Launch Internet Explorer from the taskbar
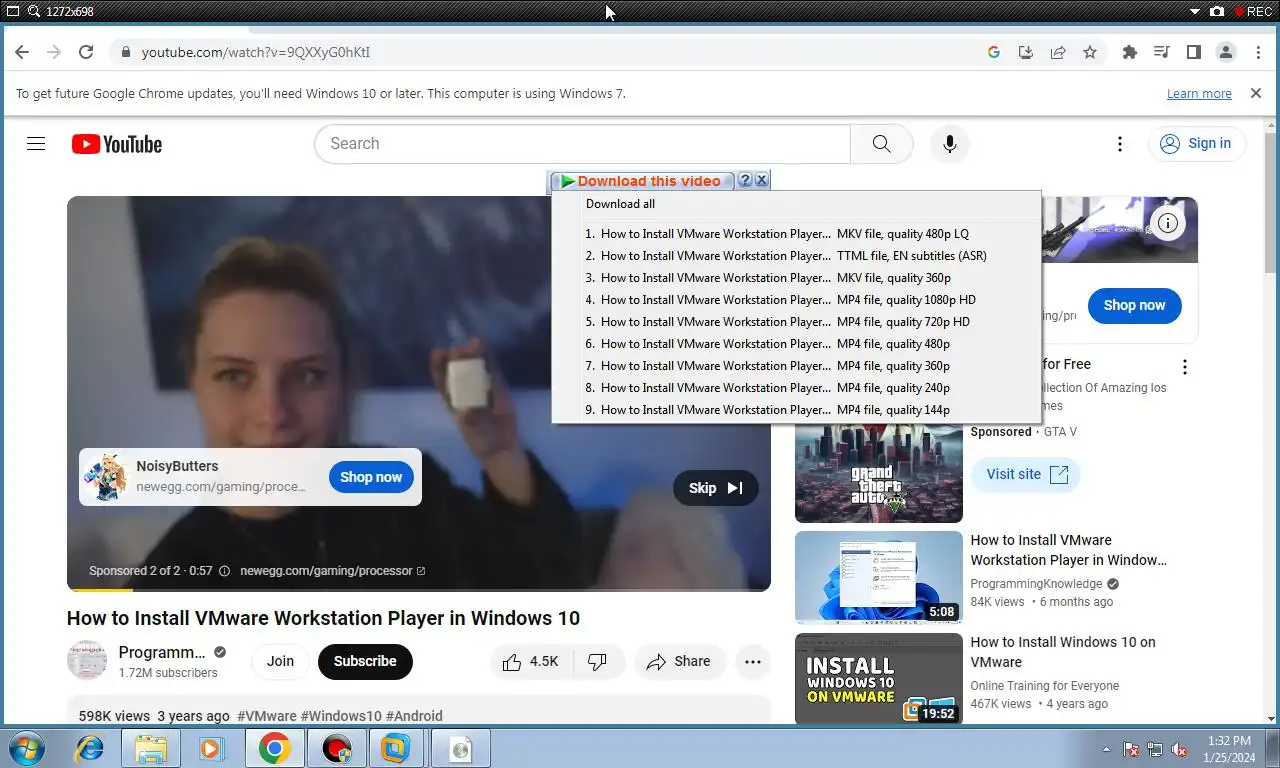Image resolution: width=1280 pixels, height=768 pixels. [x=90, y=748]
